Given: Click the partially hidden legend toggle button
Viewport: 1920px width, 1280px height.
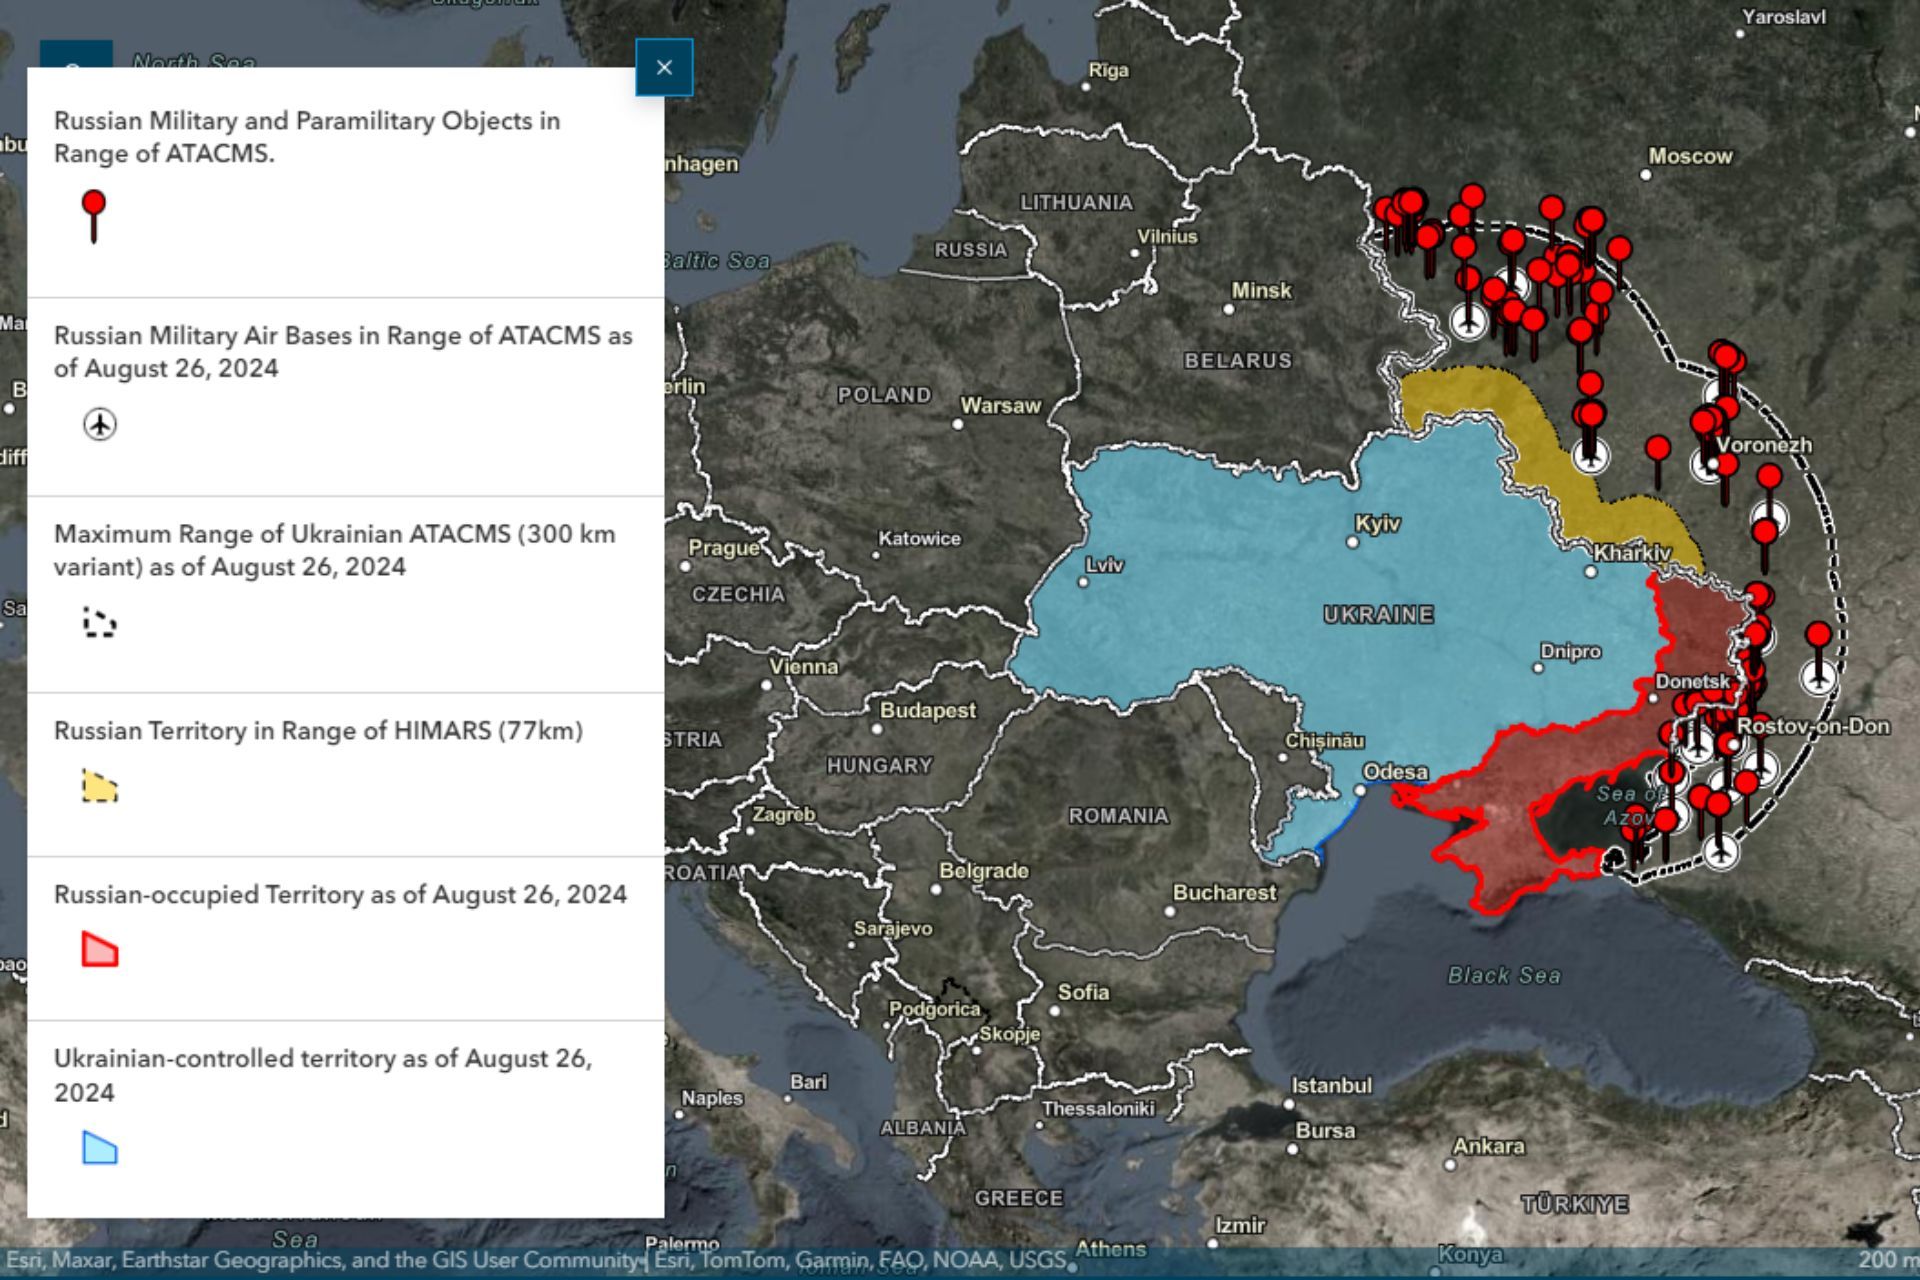Looking at the screenshot, I should [75, 54].
